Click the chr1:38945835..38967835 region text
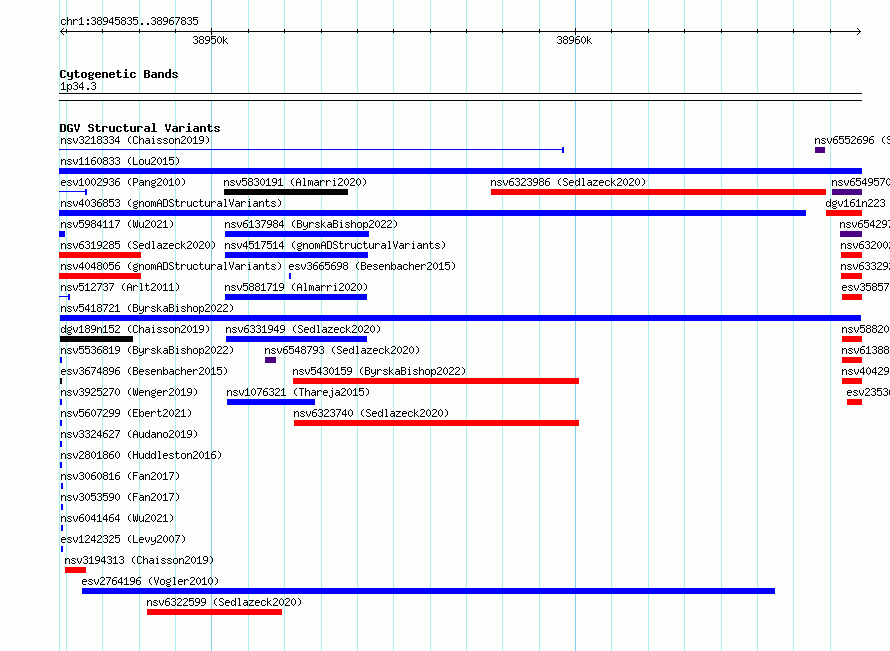 point(129,21)
